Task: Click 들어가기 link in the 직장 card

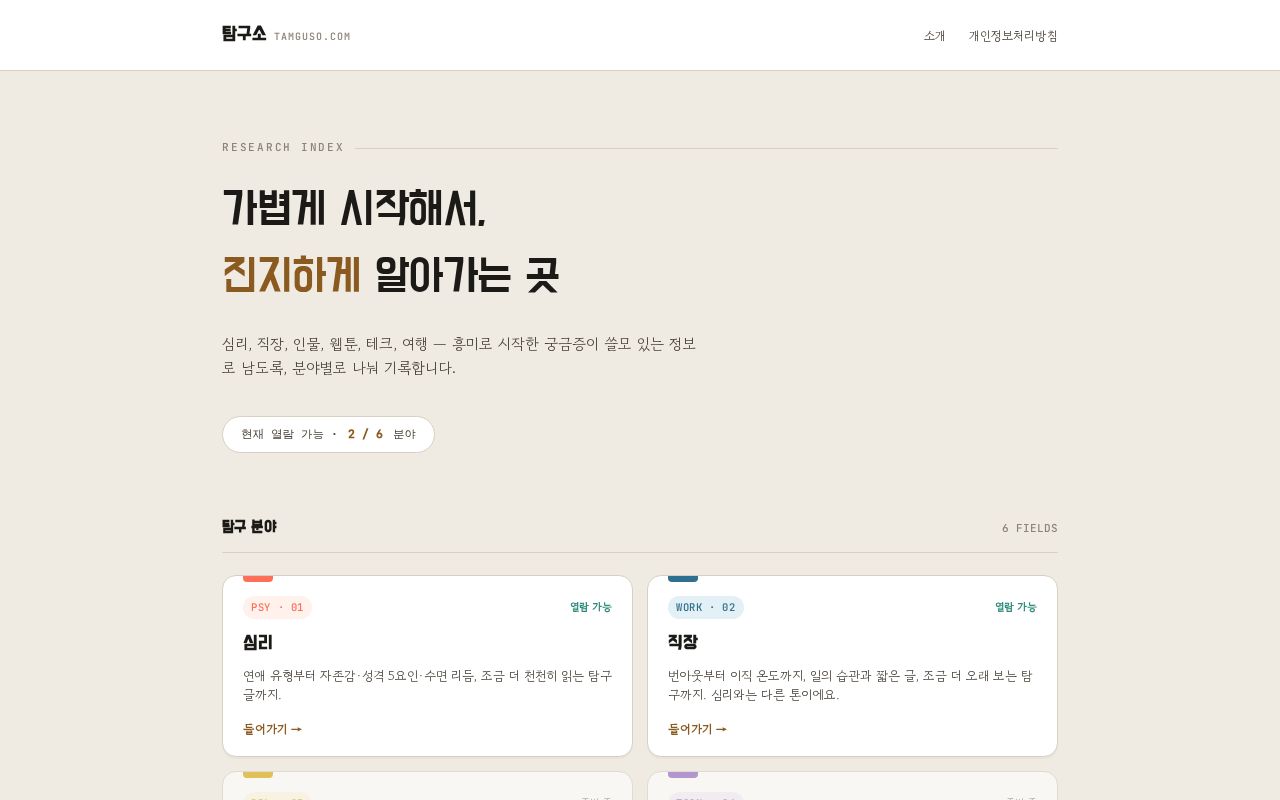Action: click(x=697, y=729)
